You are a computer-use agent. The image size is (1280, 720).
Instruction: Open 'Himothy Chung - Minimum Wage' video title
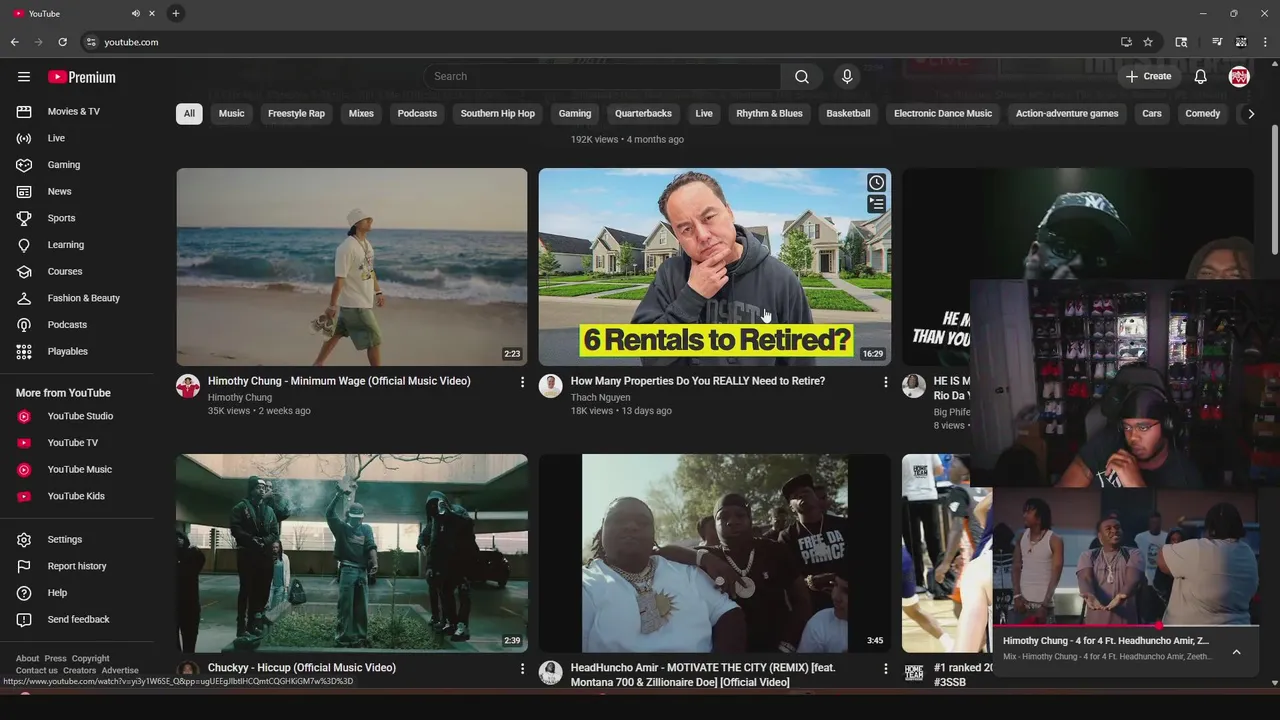(x=339, y=381)
